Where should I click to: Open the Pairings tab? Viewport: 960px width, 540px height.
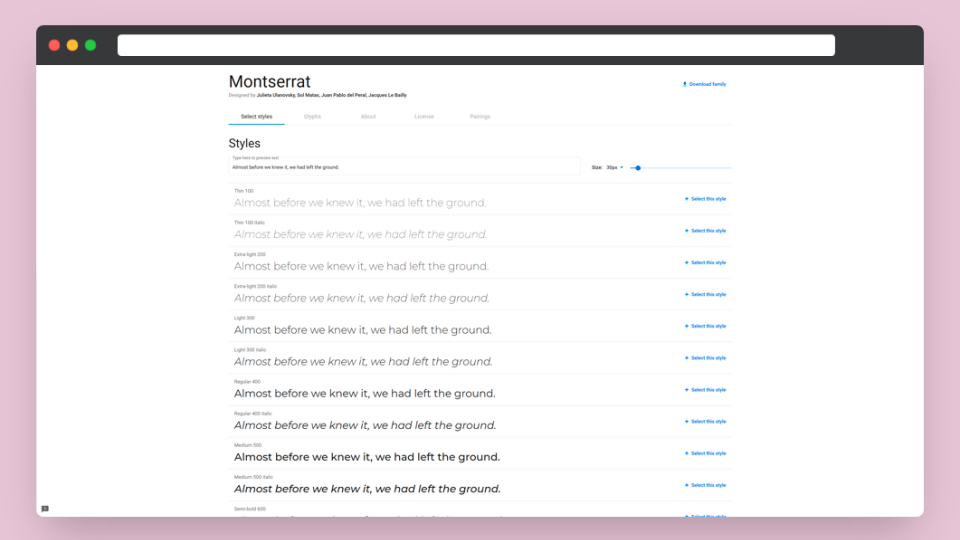[x=479, y=116]
